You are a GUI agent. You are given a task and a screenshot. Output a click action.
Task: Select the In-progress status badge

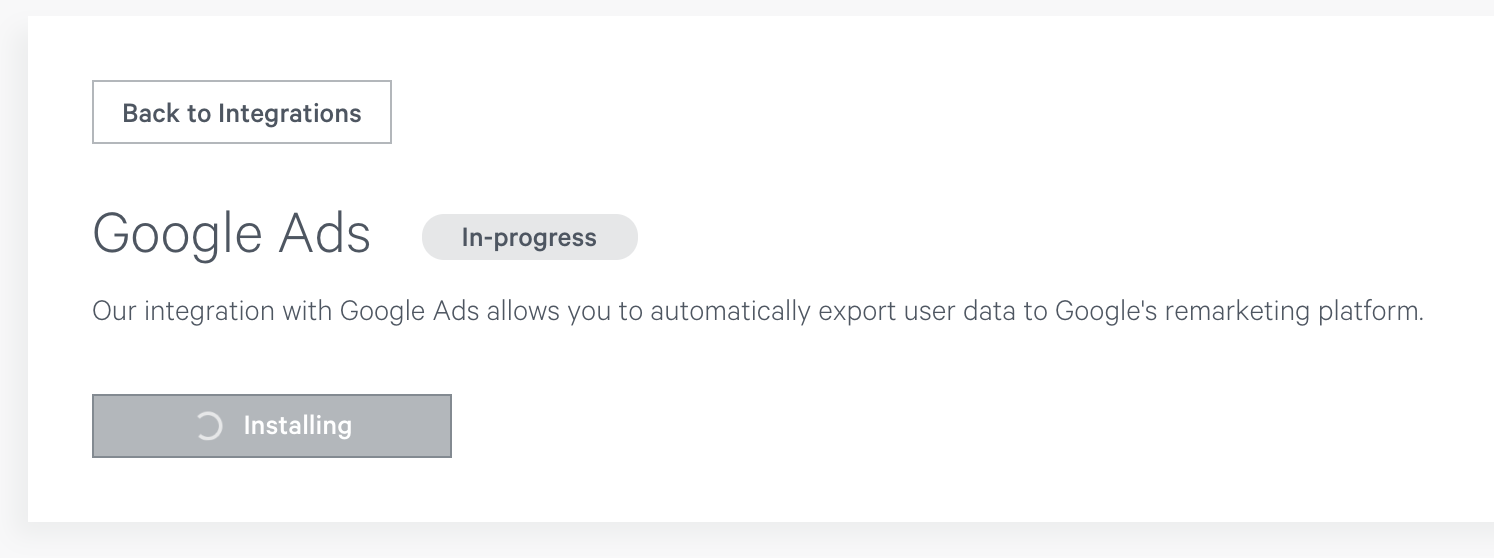coord(530,237)
